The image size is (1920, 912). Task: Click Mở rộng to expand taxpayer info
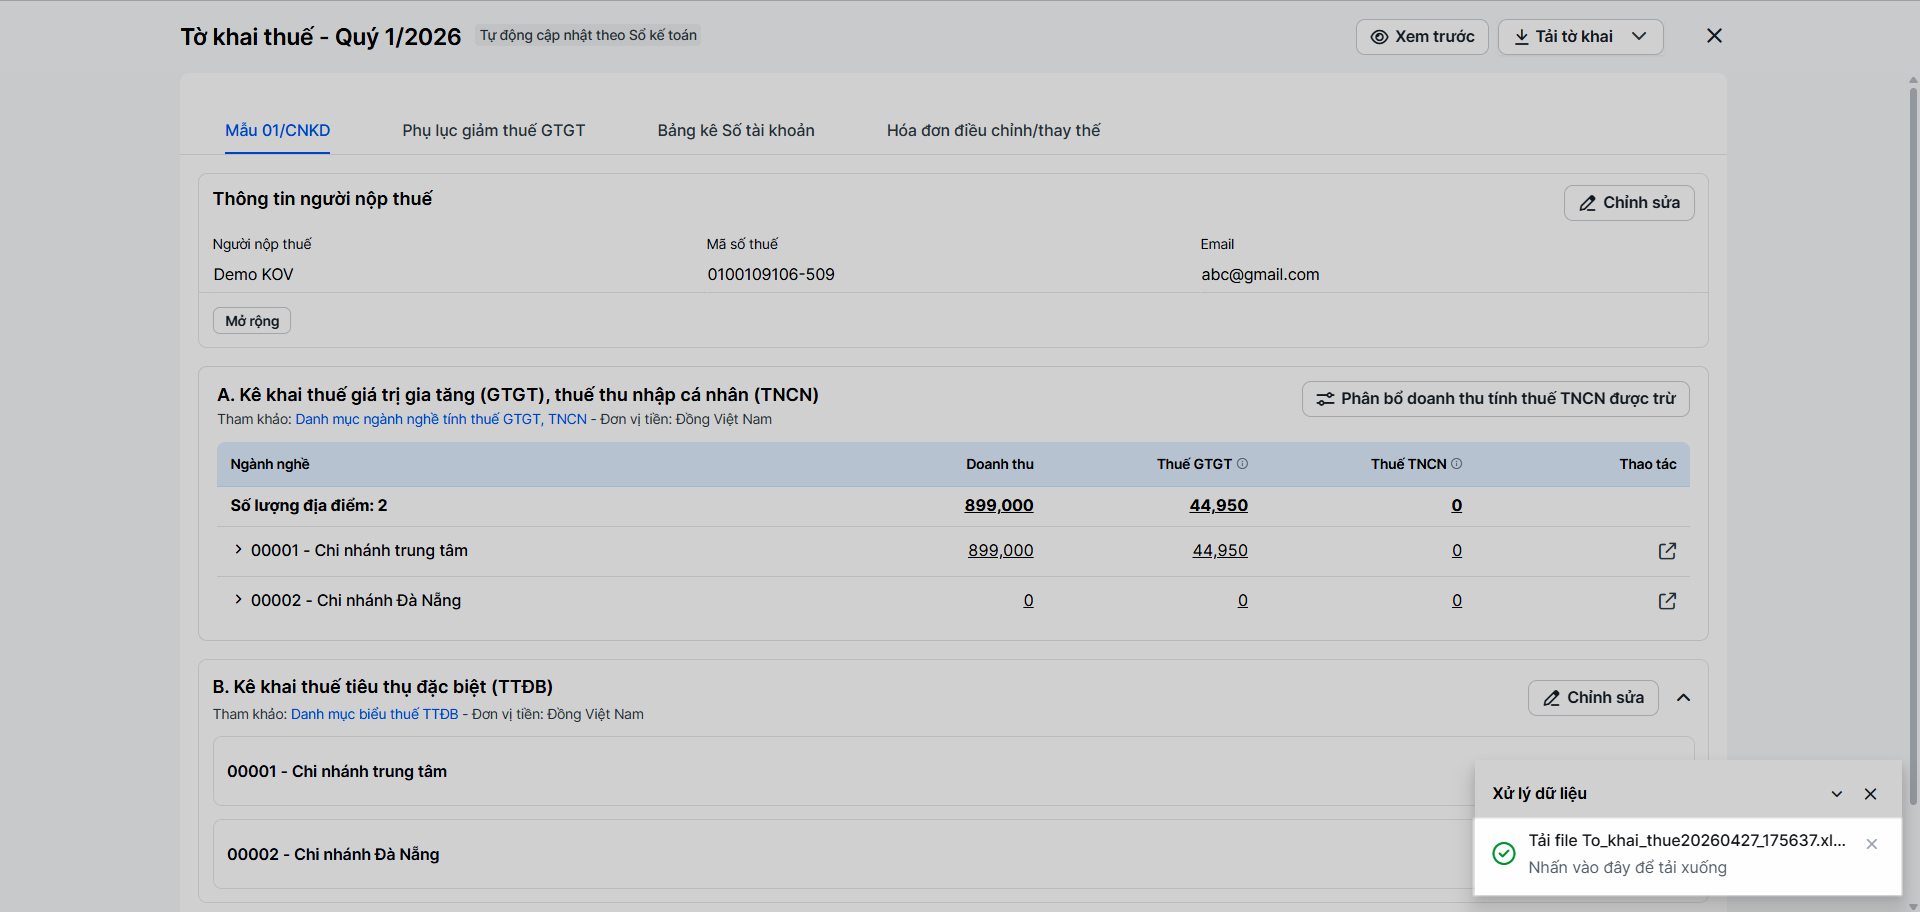click(252, 321)
